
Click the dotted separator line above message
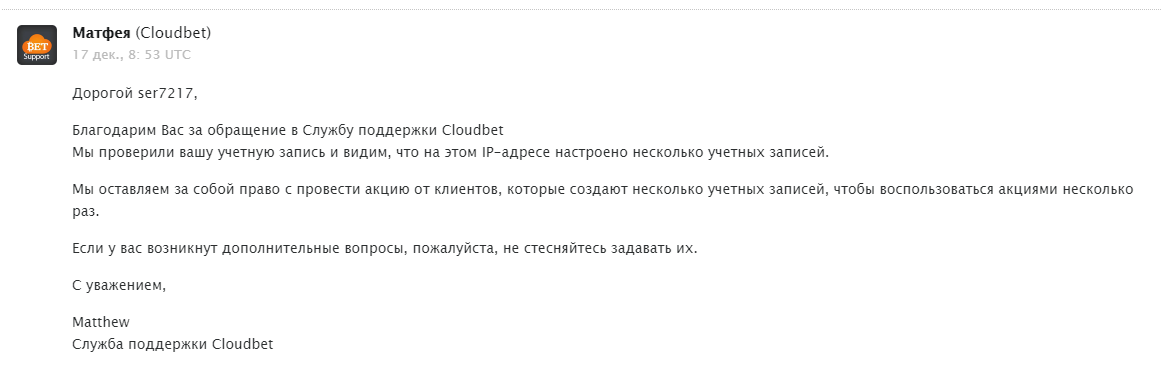[582, 9]
